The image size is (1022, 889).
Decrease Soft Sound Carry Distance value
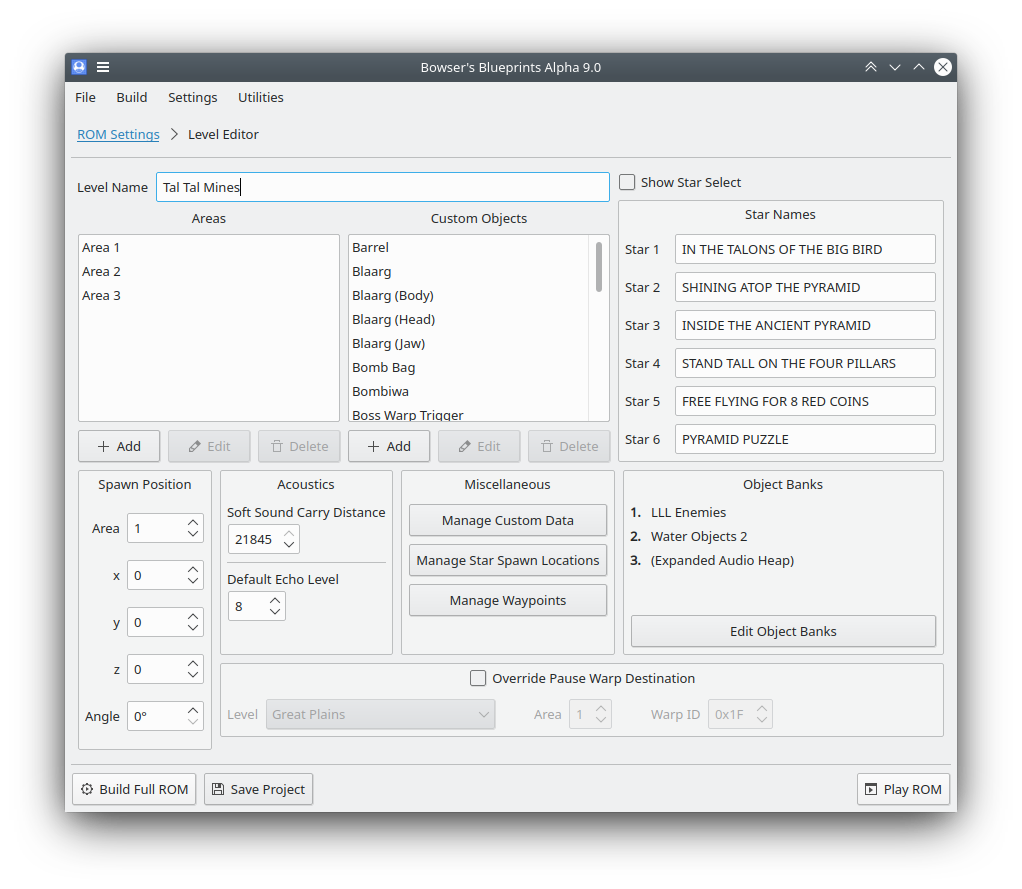pyautogui.click(x=289, y=545)
